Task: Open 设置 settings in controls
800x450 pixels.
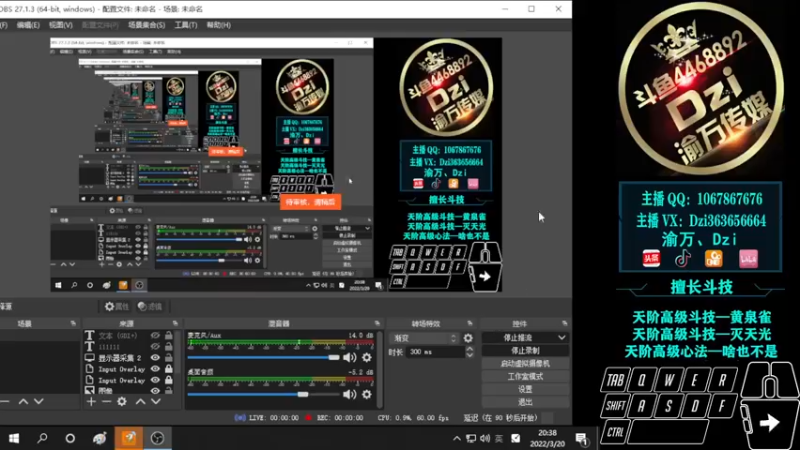Action: coord(525,389)
